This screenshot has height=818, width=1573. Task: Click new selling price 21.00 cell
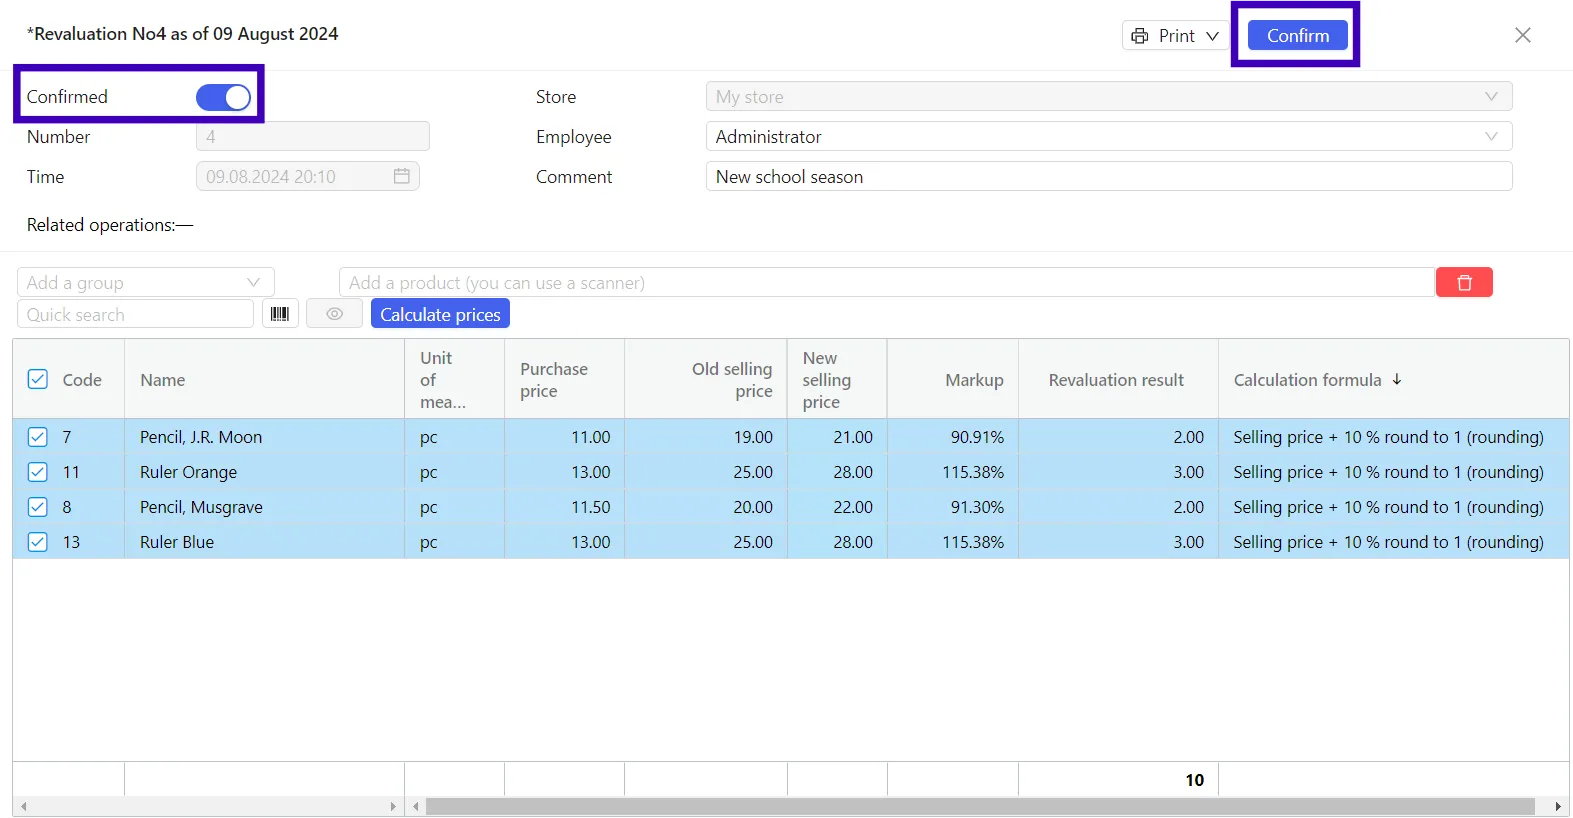[x=837, y=437]
